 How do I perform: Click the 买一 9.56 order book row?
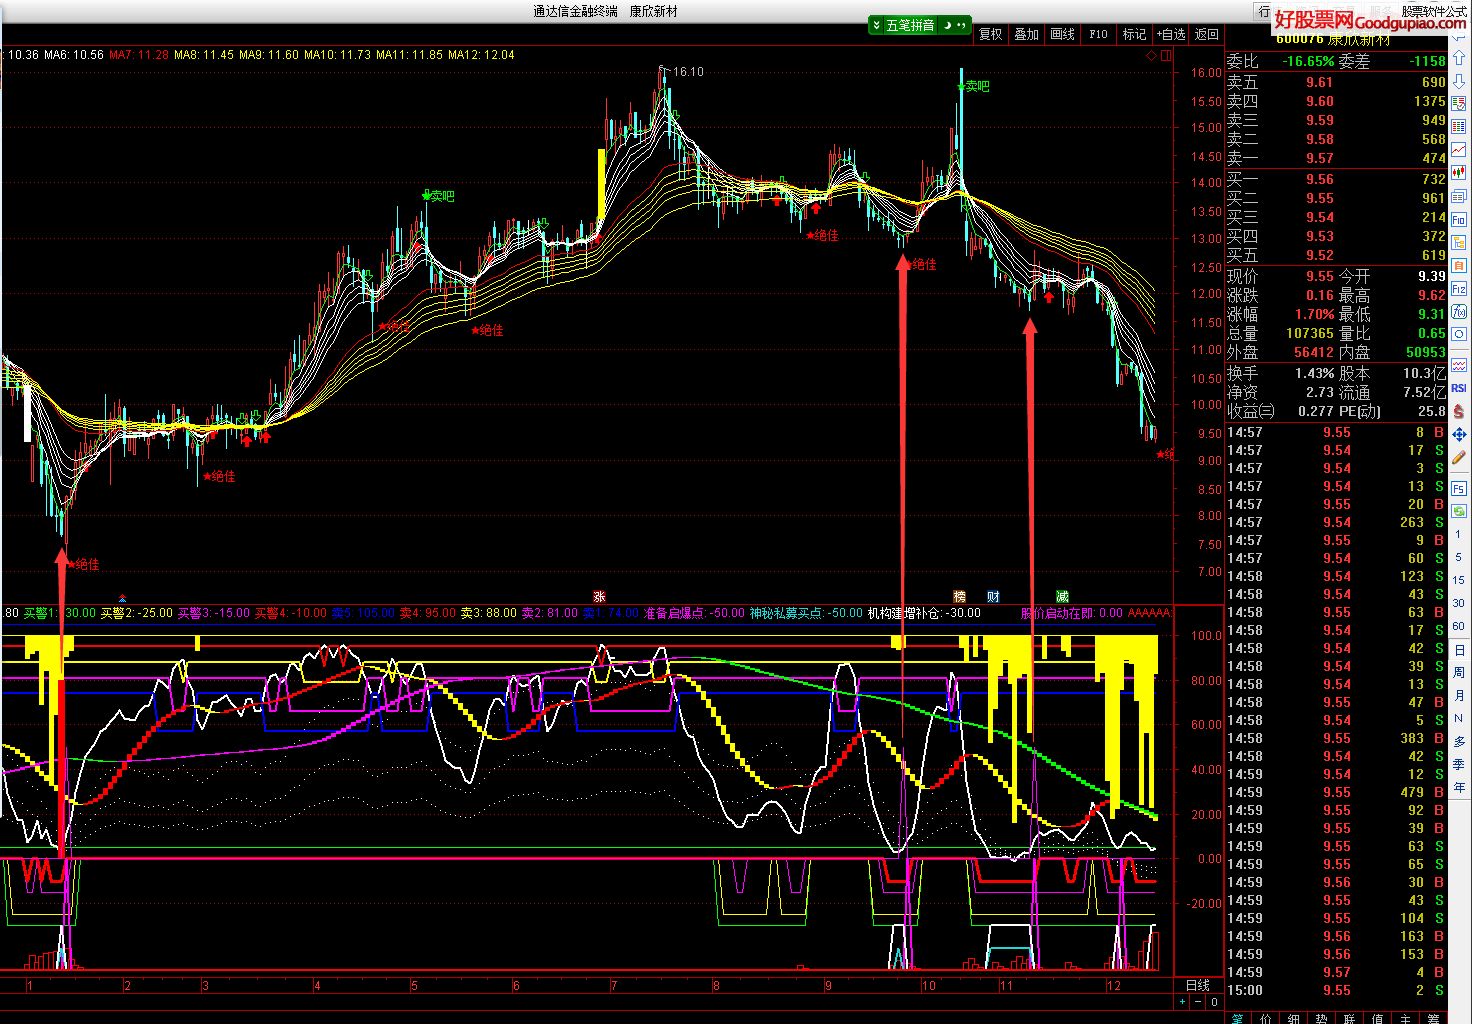(1336, 179)
